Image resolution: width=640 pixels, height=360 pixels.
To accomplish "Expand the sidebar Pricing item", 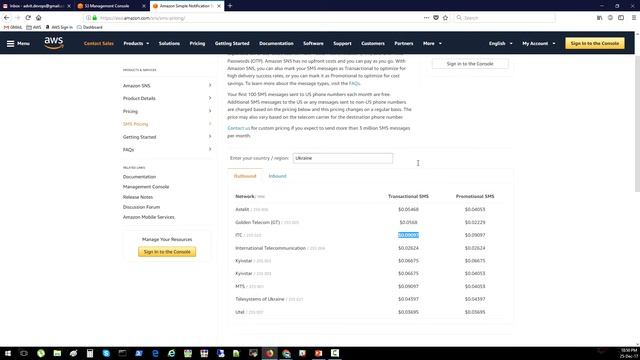I will point(167,111).
